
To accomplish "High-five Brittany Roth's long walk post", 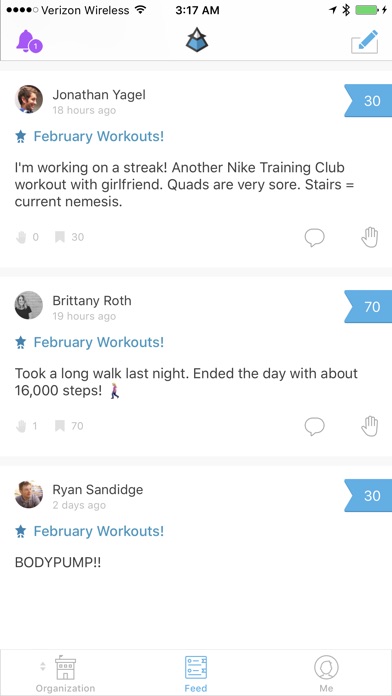I will (369, 426).
